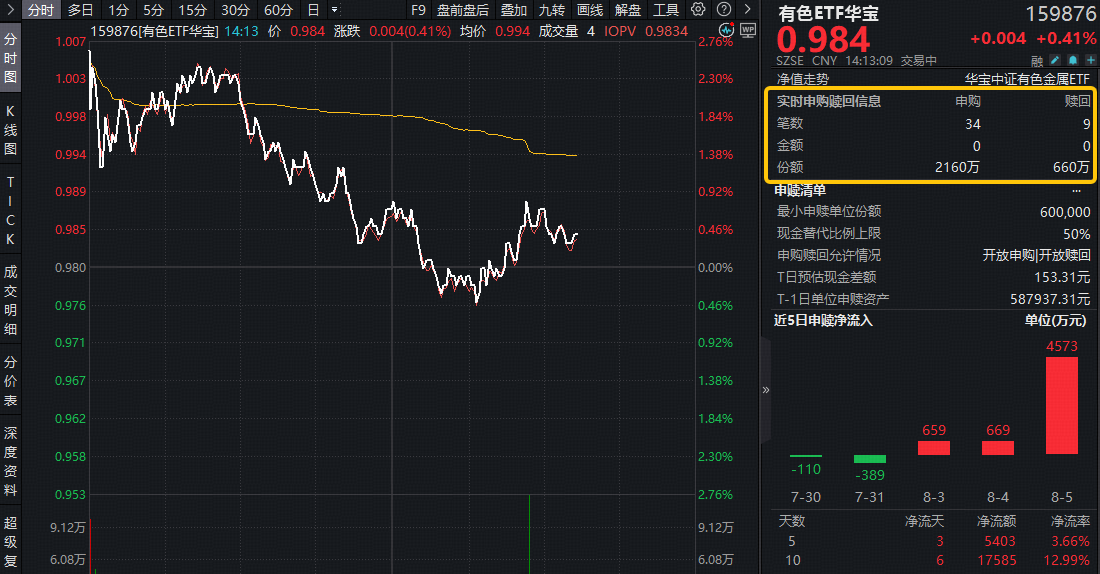Add to watchlist with the plus icon
This screenshot has width=1100, height=574.
[1090, 60]
